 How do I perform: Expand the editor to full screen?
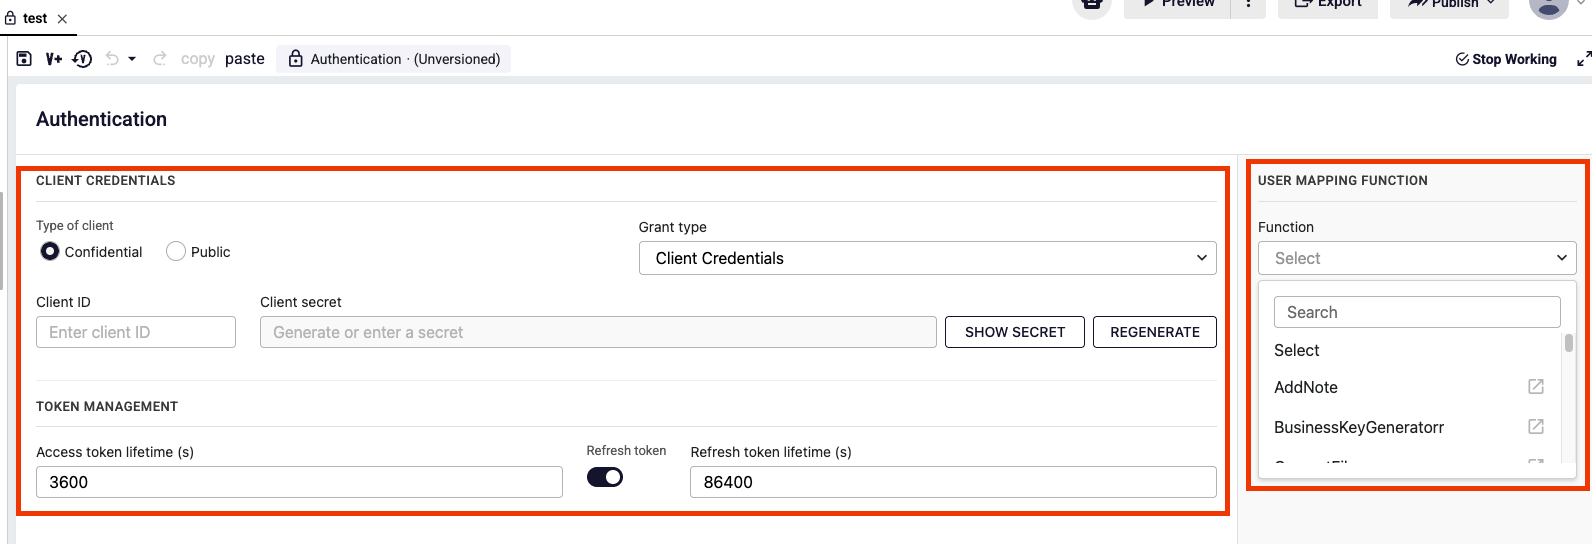(x=1583, y=59)
